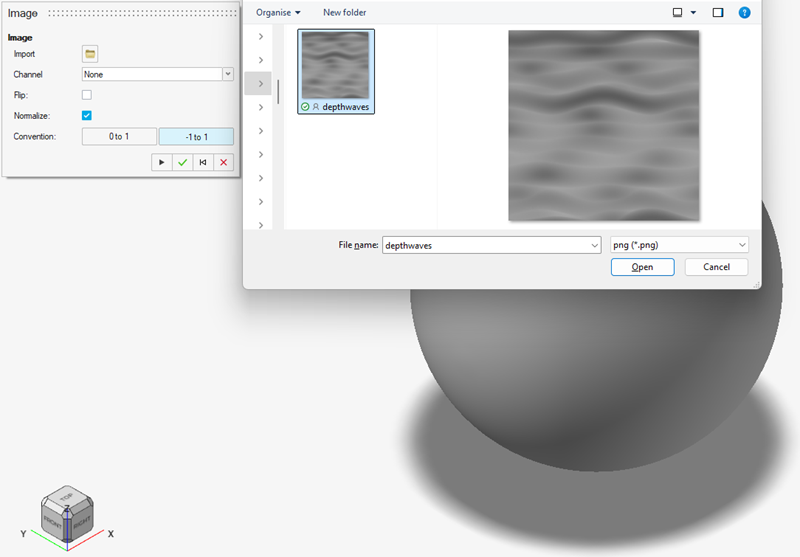The height and width of the screenshot is (557, 800).
Task: Select the 0 to 1 convention
Action: [x=119, y=137]
